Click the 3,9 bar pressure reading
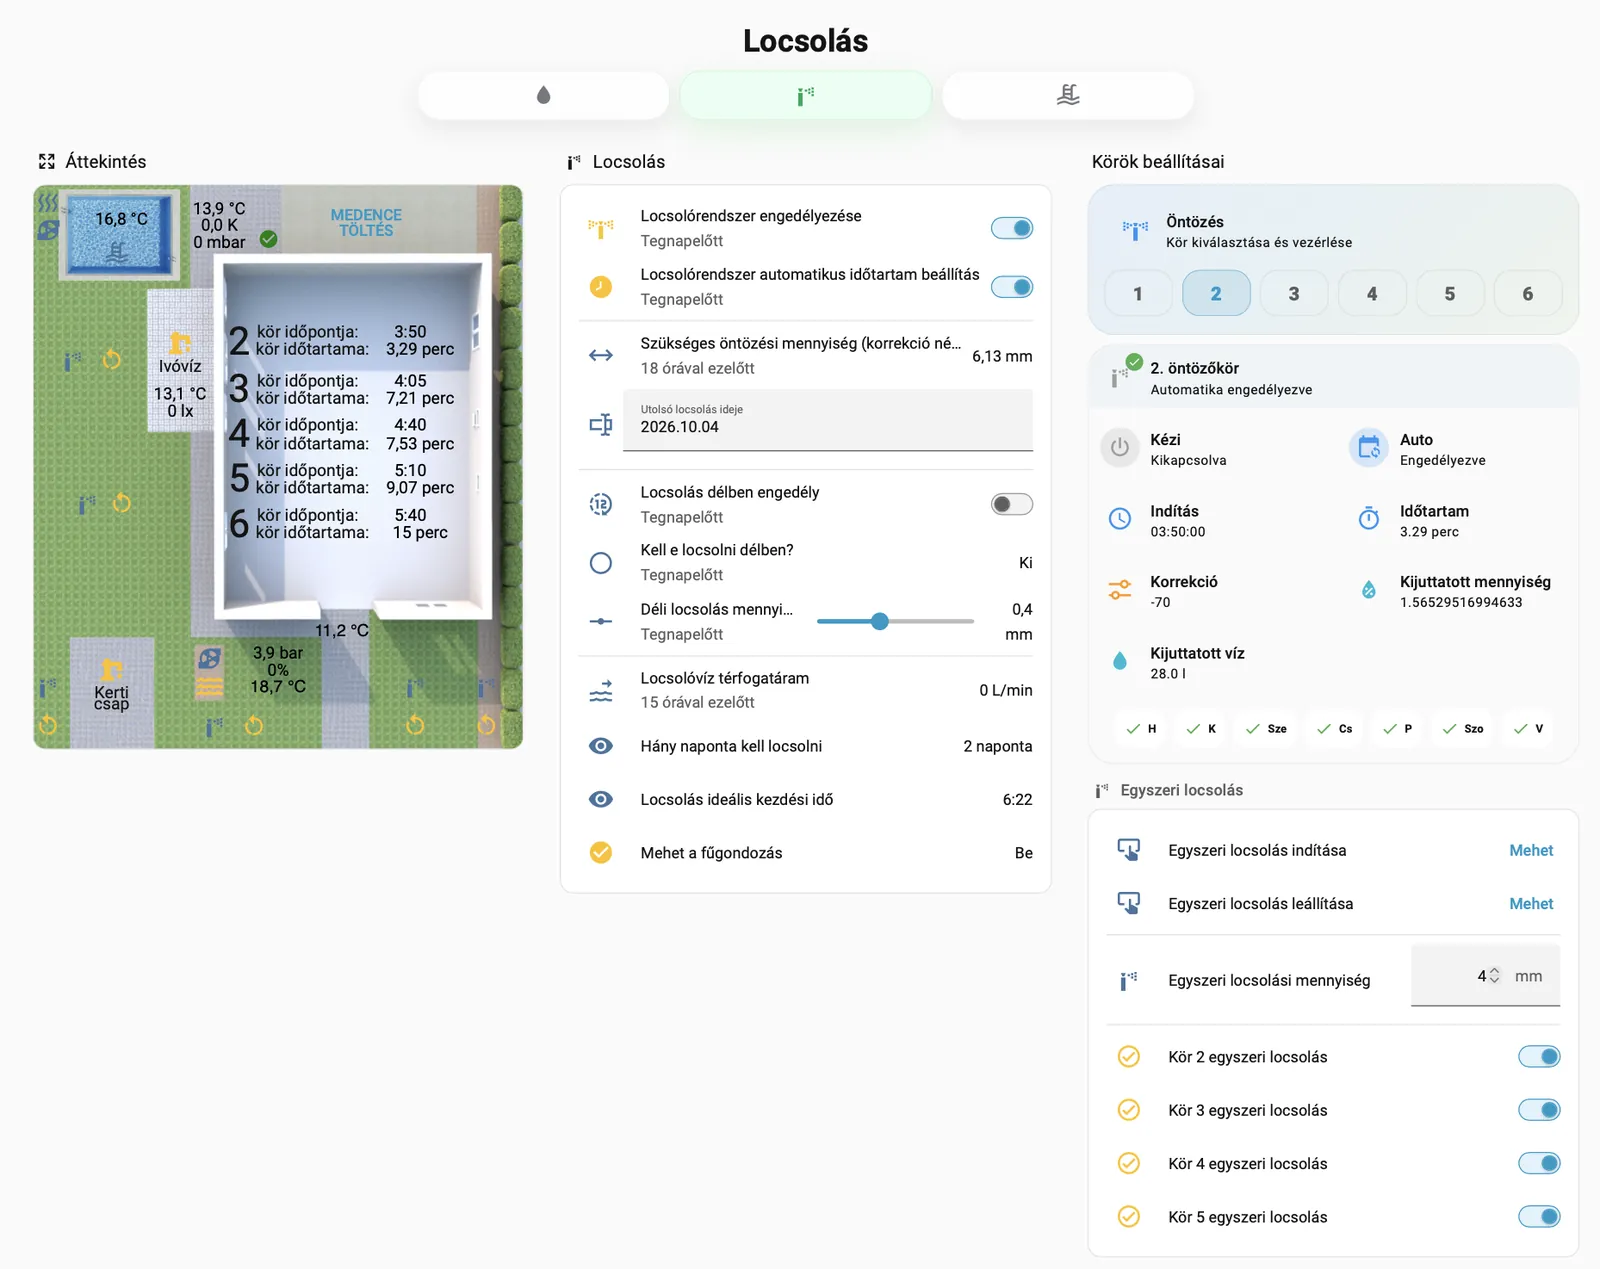 [x=278, y=652]
